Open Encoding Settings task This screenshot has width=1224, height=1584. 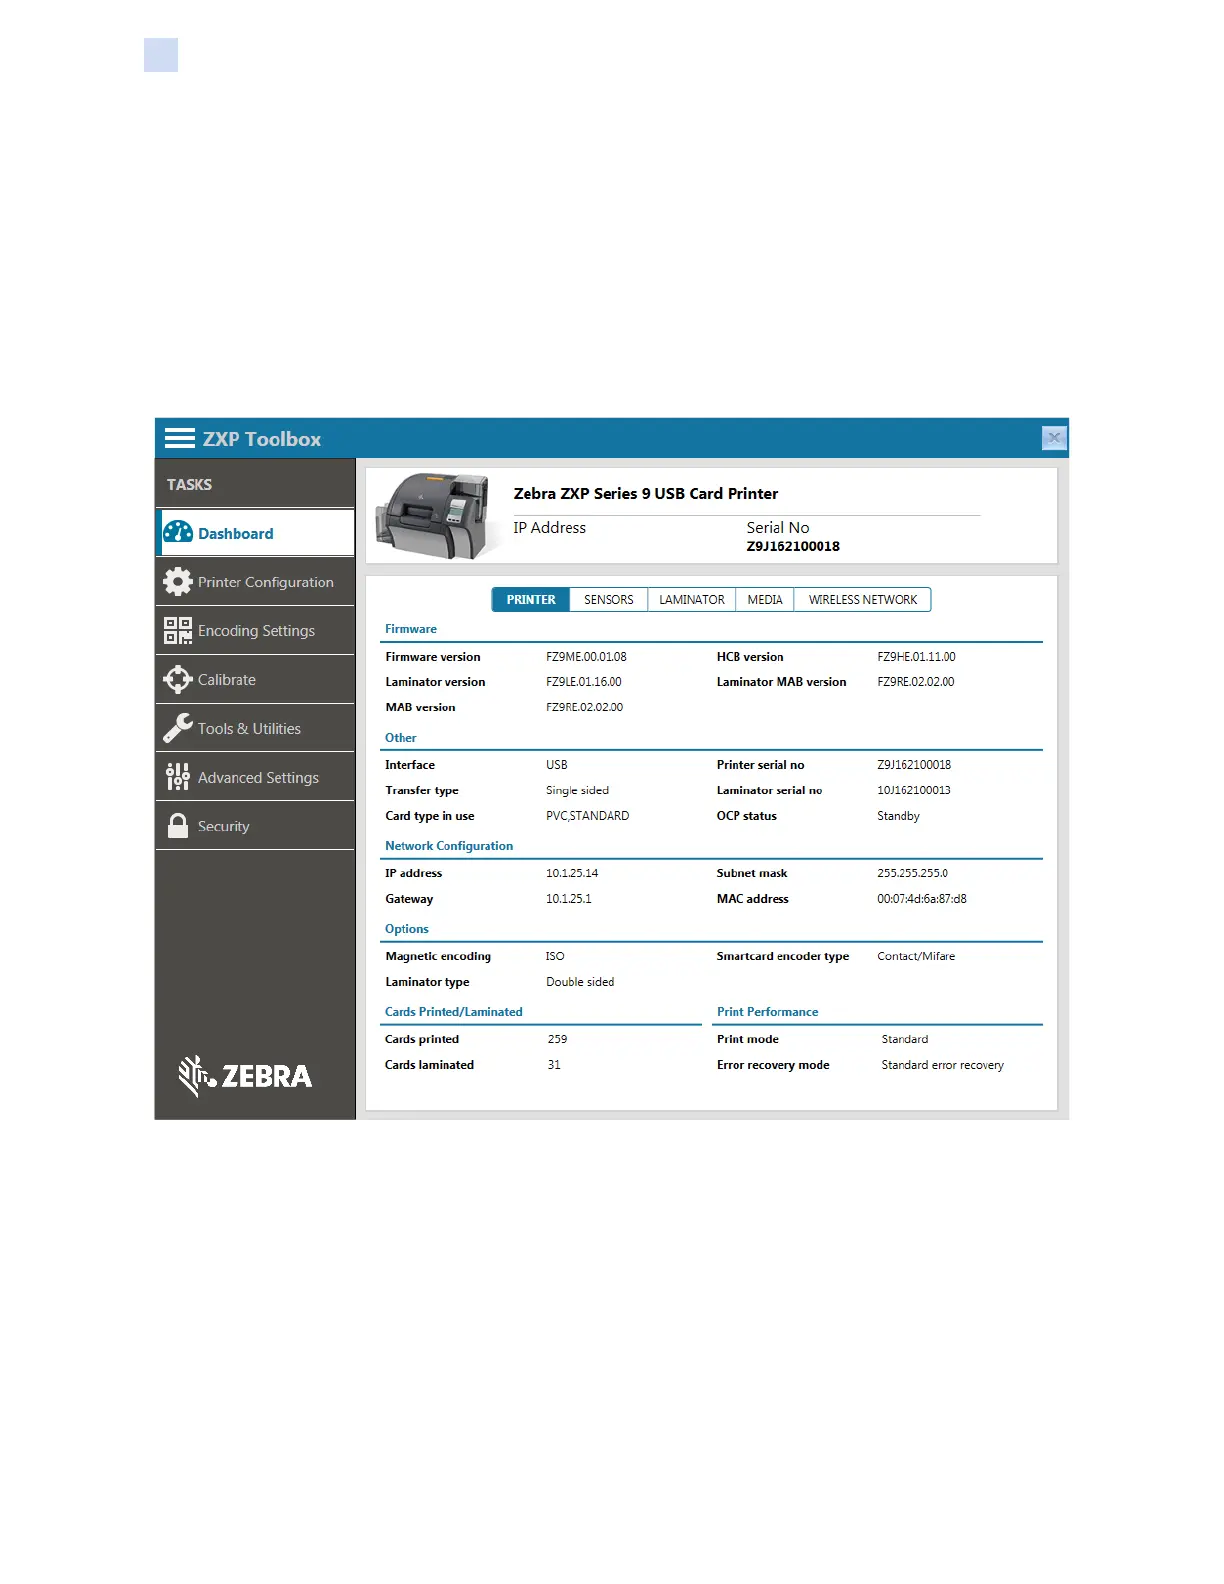click(256, 631)
